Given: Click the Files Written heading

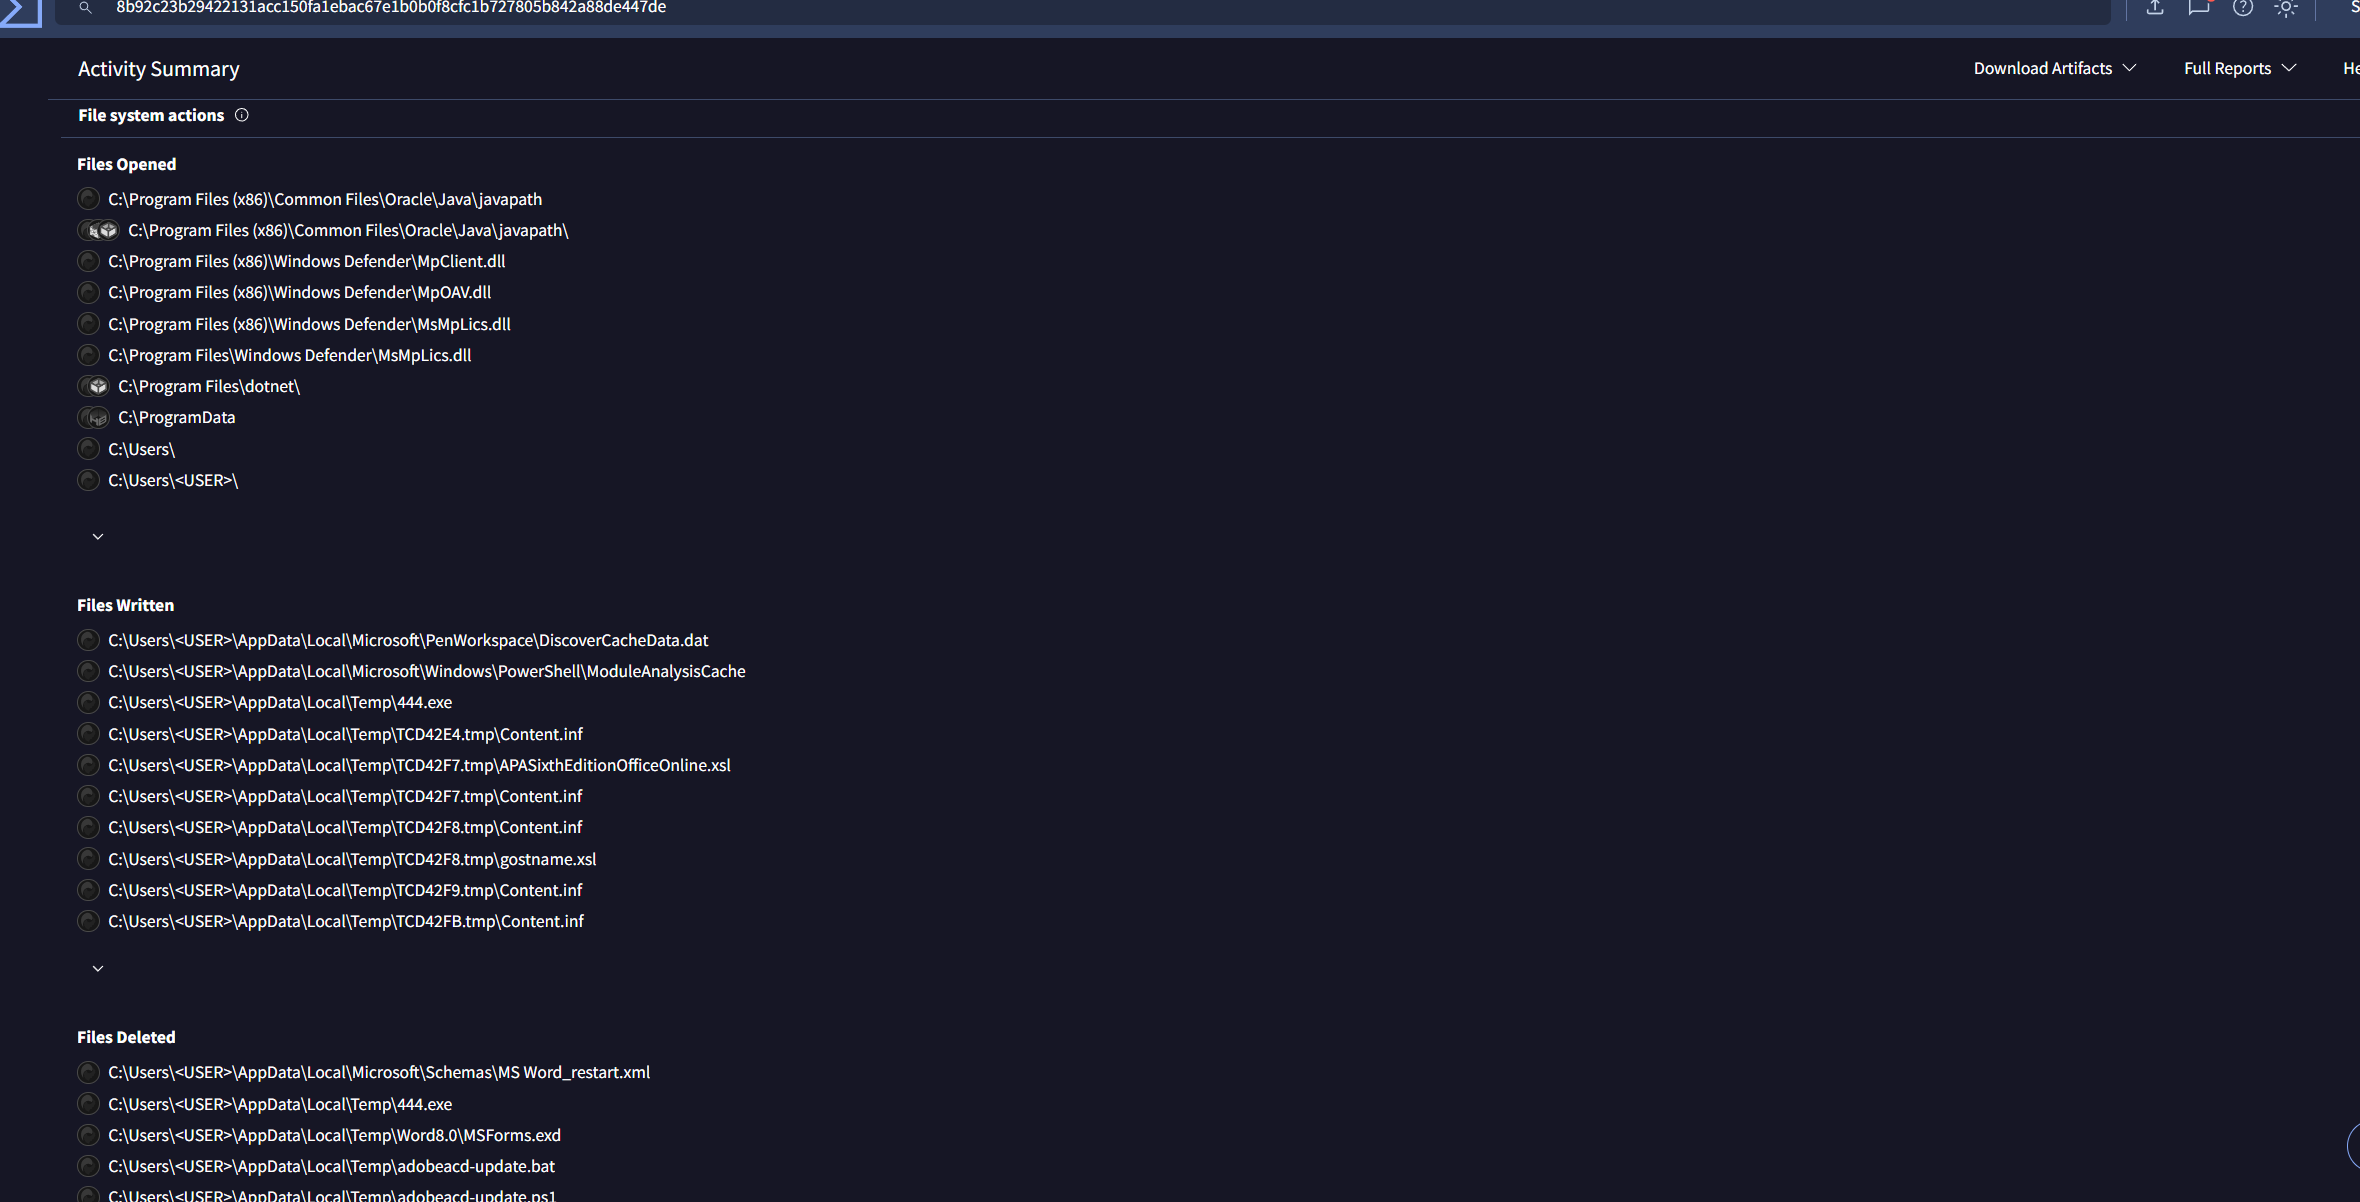Looking at the screenshot, I should (126, 605).
